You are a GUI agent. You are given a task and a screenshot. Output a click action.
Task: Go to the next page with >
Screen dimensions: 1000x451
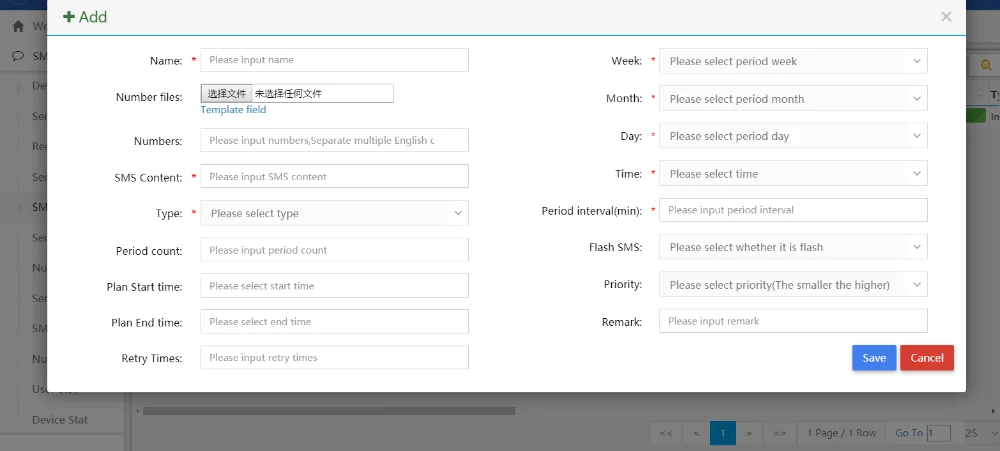(x=749, y=433)
